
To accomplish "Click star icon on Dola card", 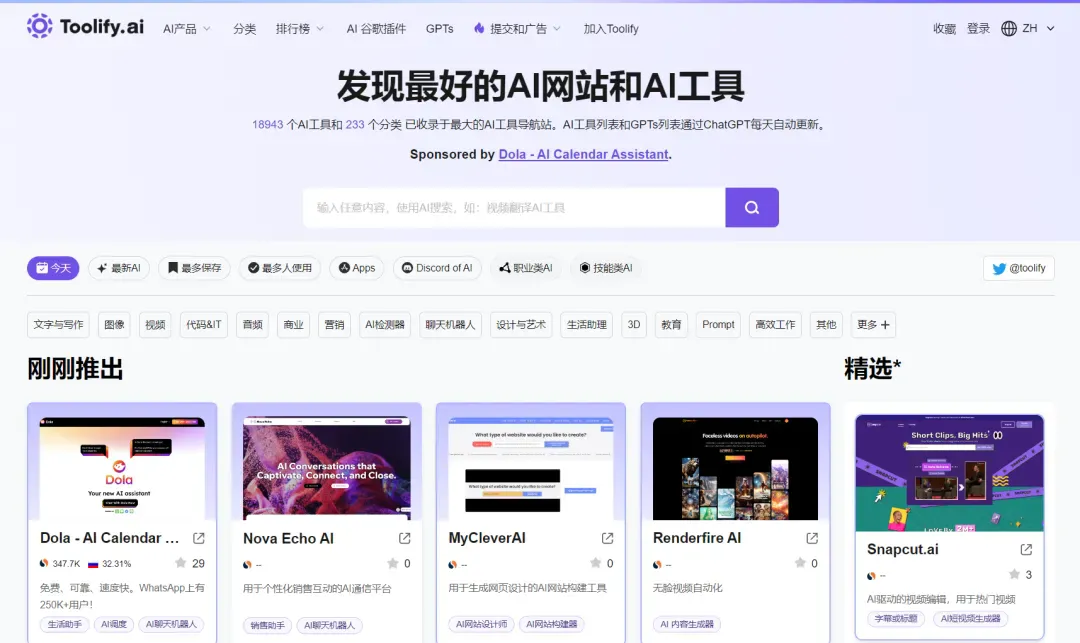I will tap(180, 562).
